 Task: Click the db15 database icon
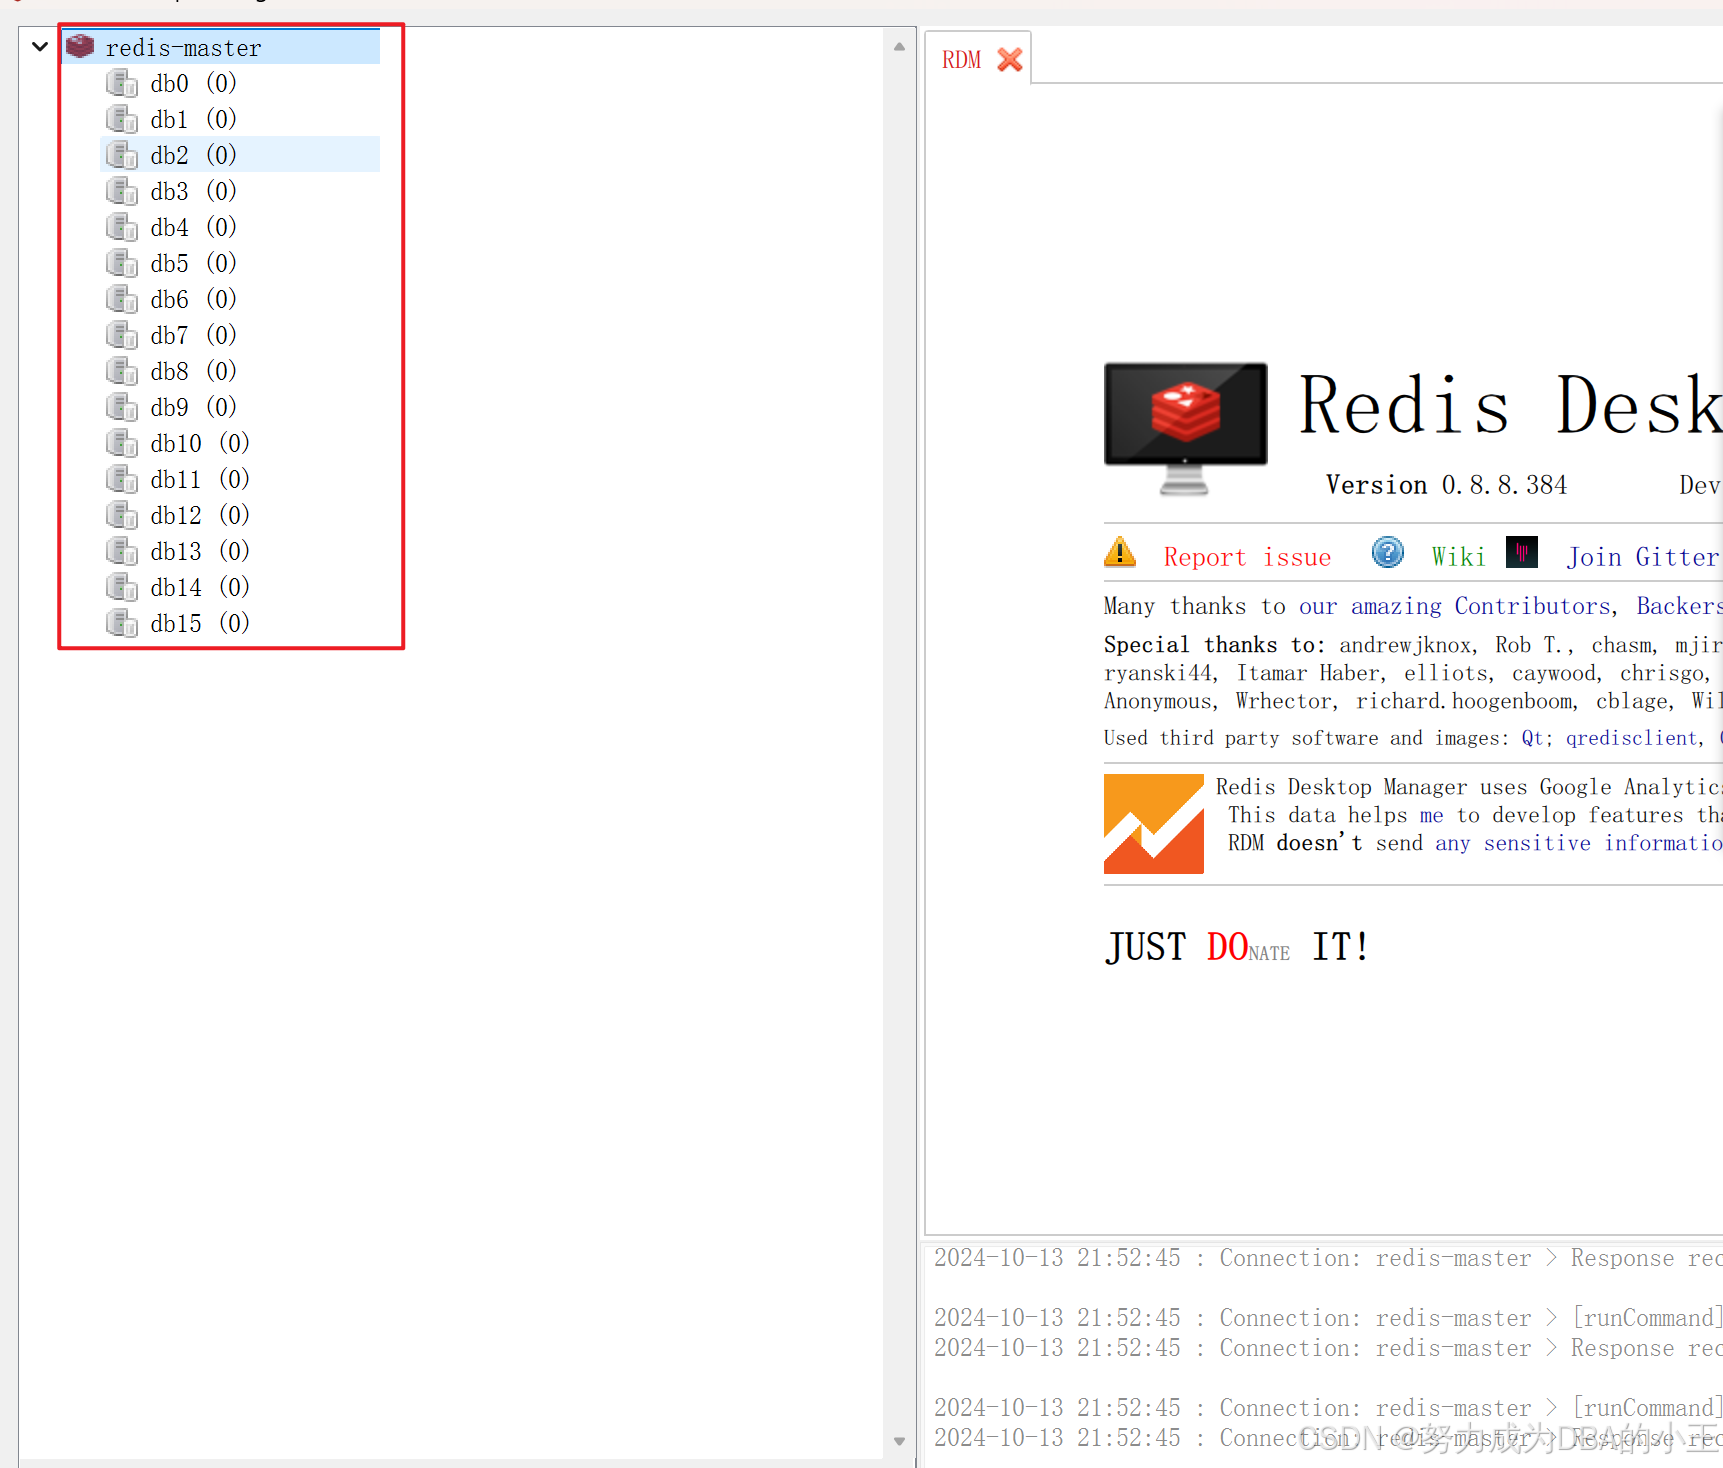coord(122,623)
